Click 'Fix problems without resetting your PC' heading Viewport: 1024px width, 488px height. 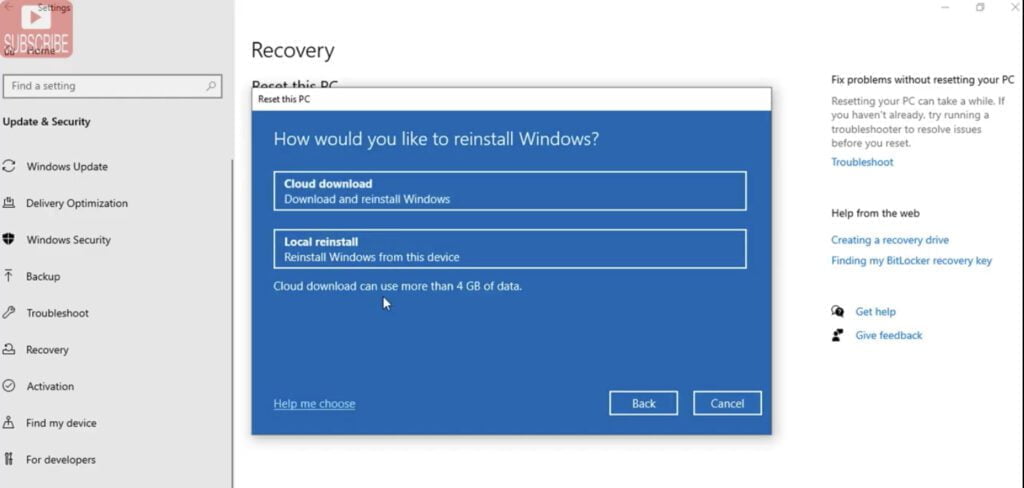coord(923,80)
